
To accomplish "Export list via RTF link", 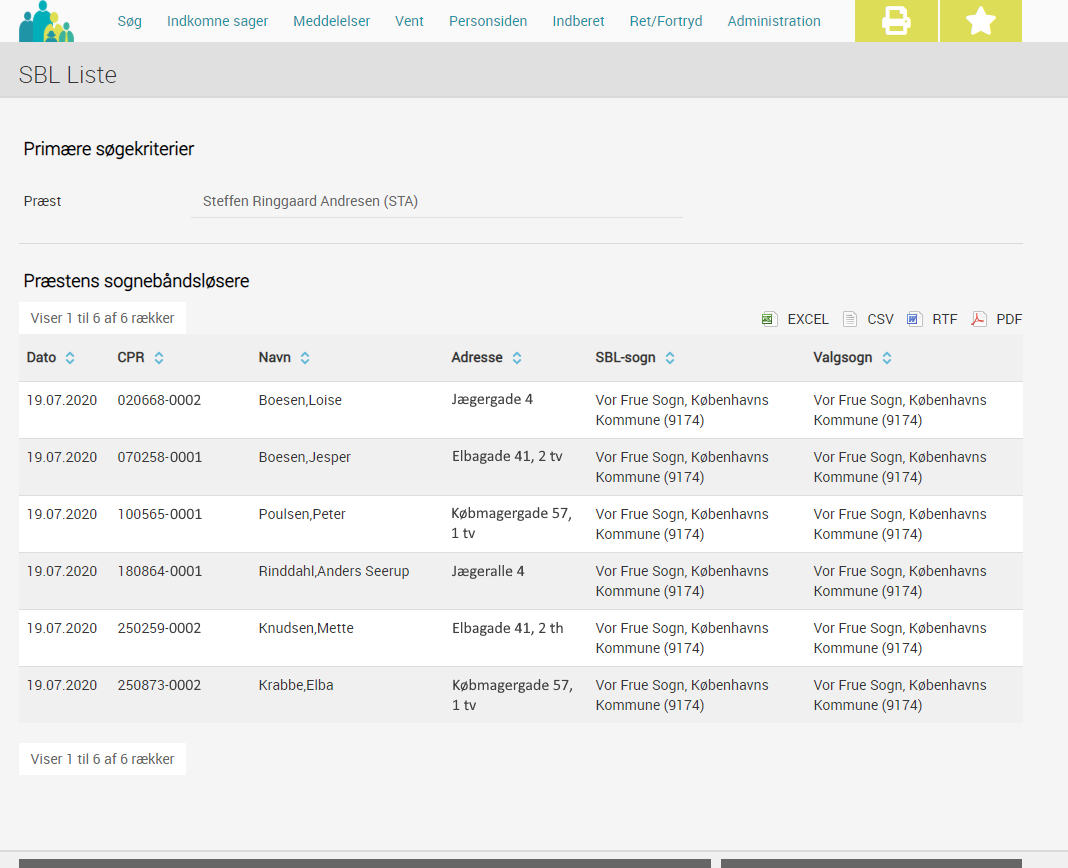I will pyautogui.click(x=945, y=319).
